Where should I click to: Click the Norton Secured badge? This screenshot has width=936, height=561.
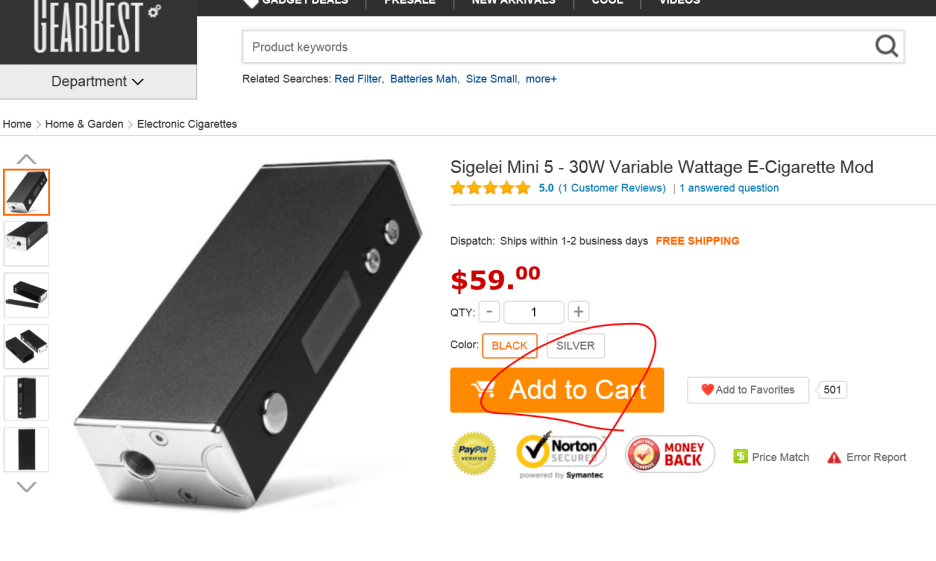[x=561, y=455]
